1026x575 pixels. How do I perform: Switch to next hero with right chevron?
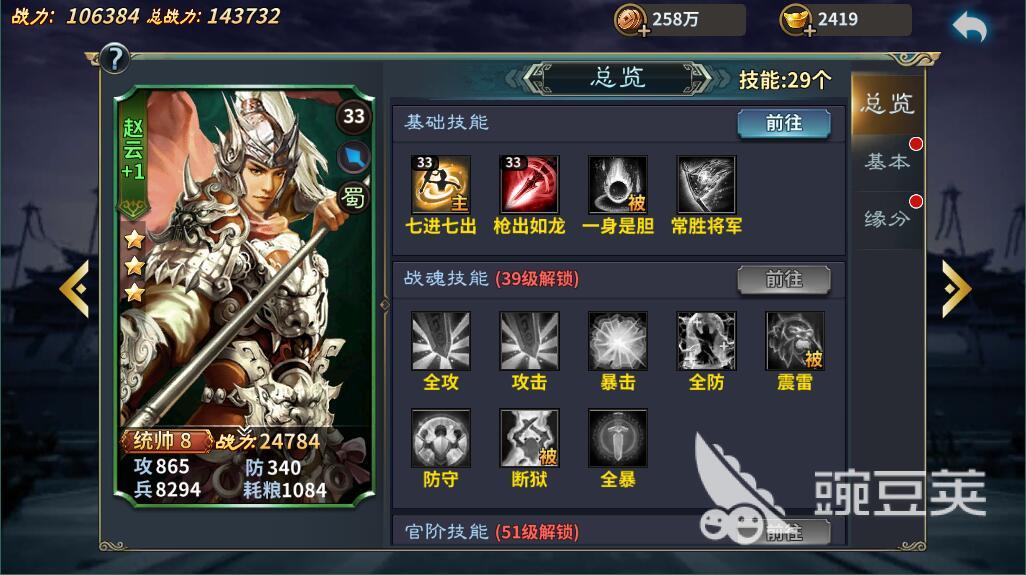pos(956,288)
